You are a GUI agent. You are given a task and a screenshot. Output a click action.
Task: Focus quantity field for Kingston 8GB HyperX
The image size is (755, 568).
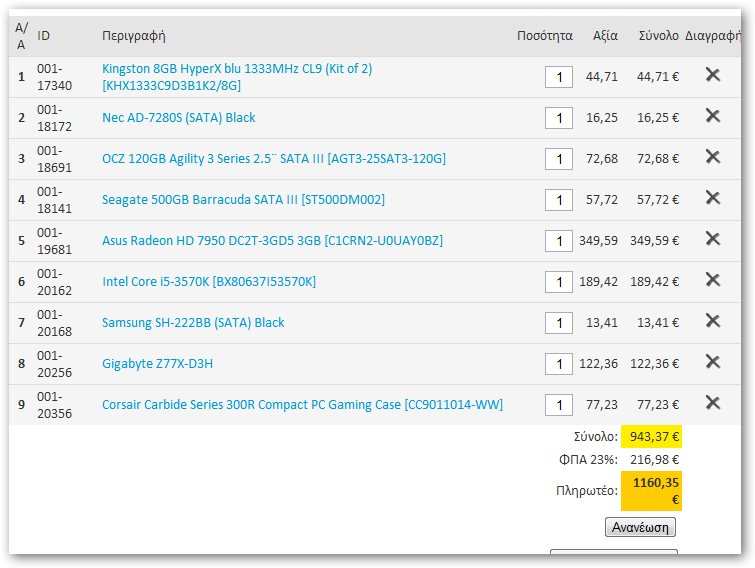559,77
